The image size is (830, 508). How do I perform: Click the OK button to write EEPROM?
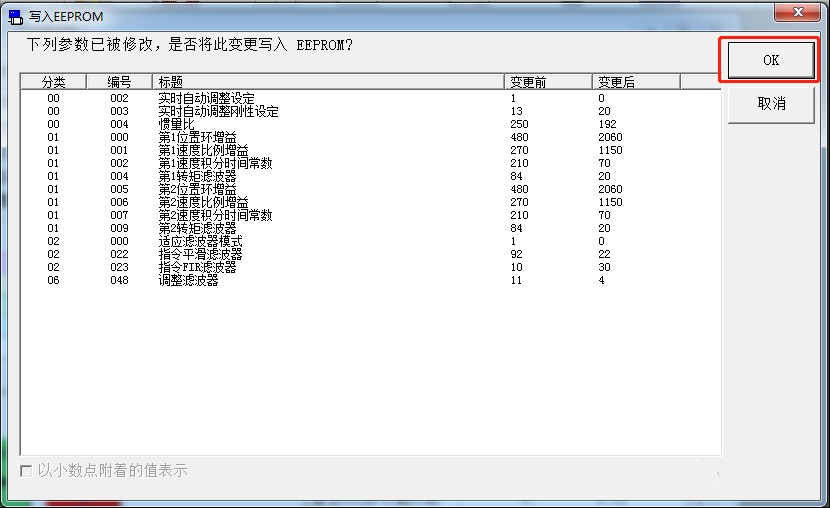pyautogui.click(x=771, y=60)
